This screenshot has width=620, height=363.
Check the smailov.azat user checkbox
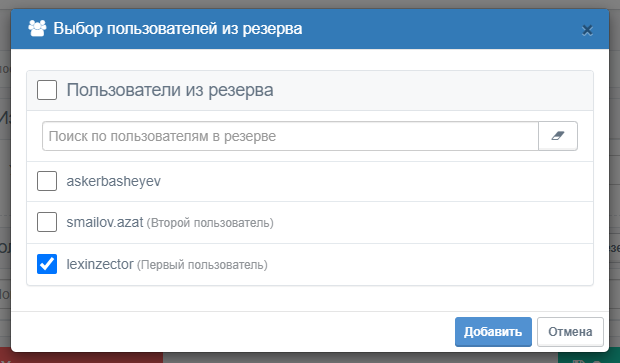(x=47, y=222)
